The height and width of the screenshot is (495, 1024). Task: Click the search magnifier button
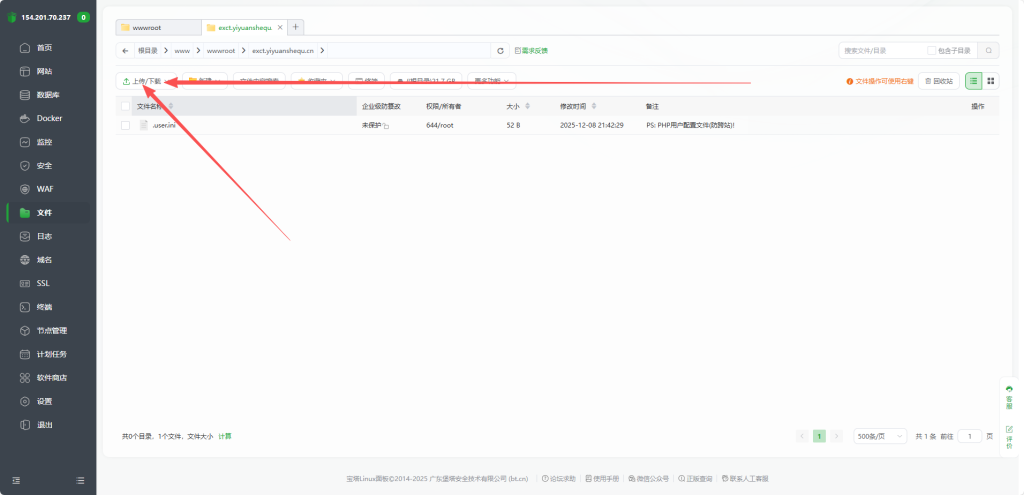[988, 50]
